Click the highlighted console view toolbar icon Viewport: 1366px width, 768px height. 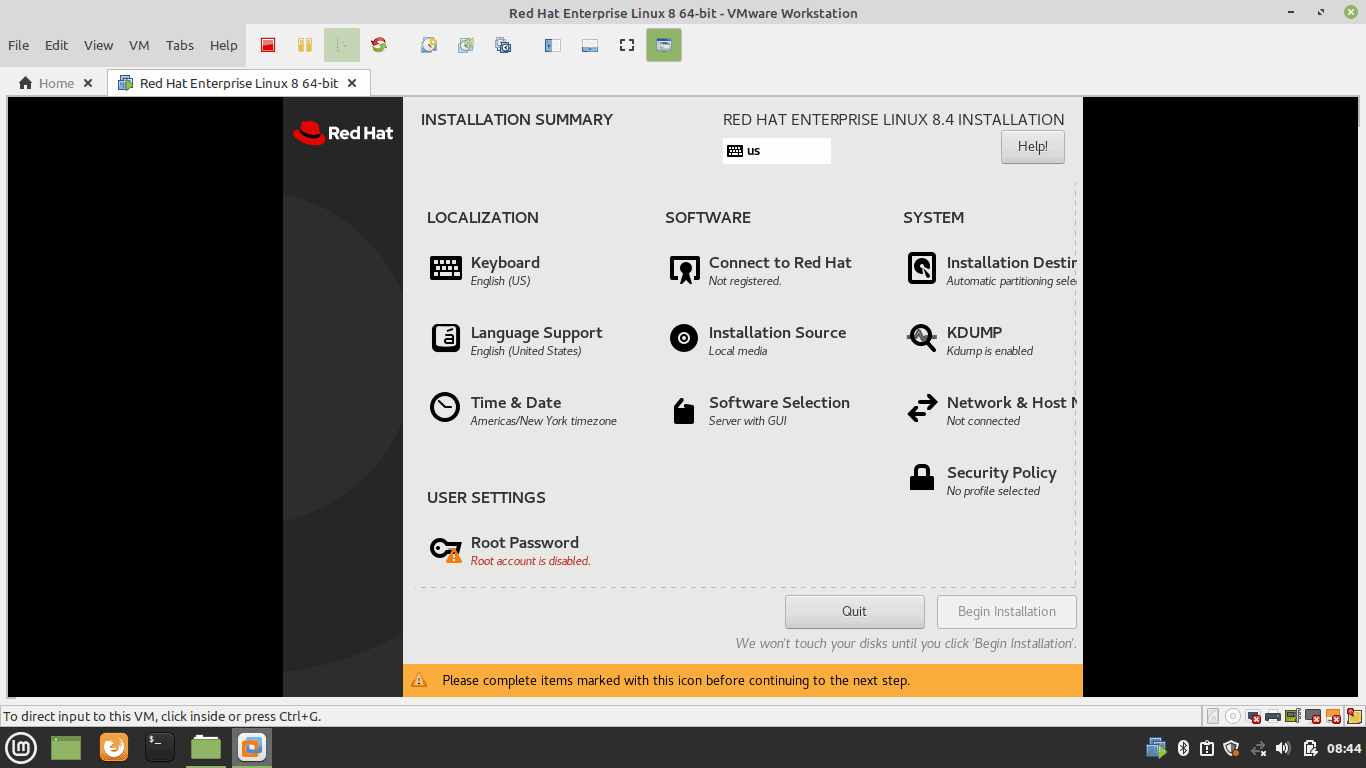click(664, 45)
